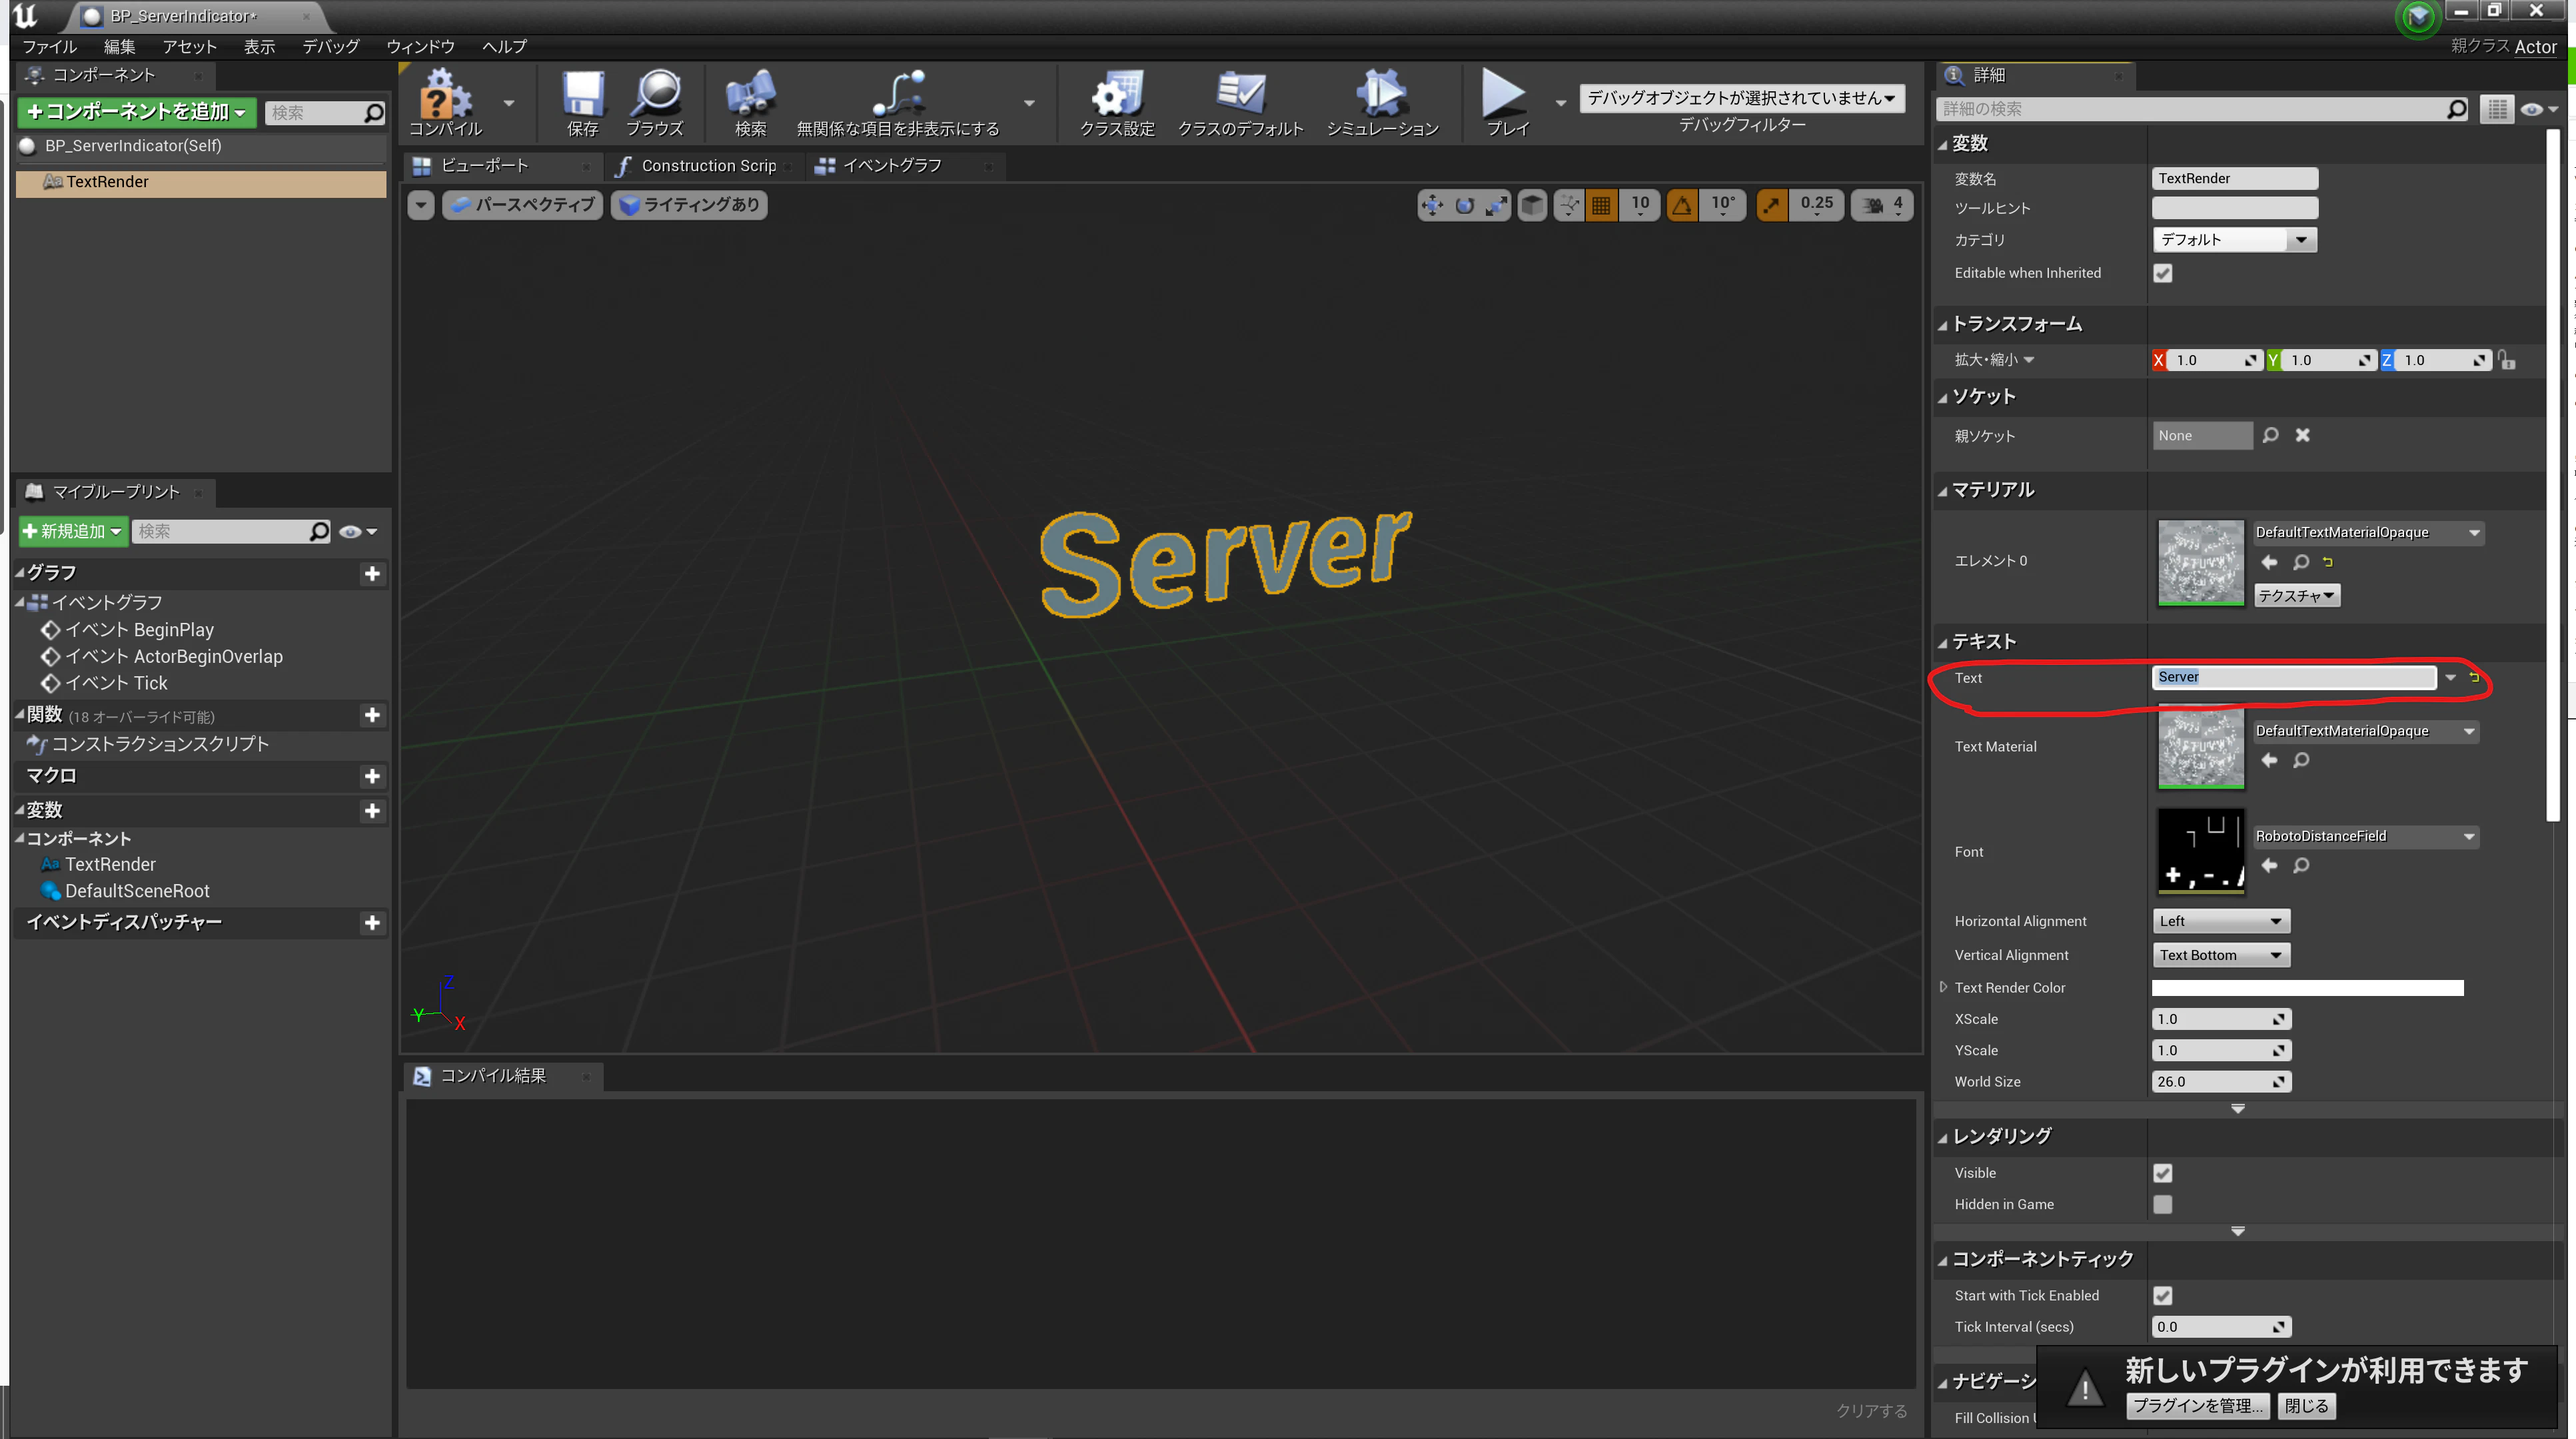The width and height of the screenshot is (2576, 1439).
Task: Click the white Text Render Color swatch
Action: coord(2307,988)
